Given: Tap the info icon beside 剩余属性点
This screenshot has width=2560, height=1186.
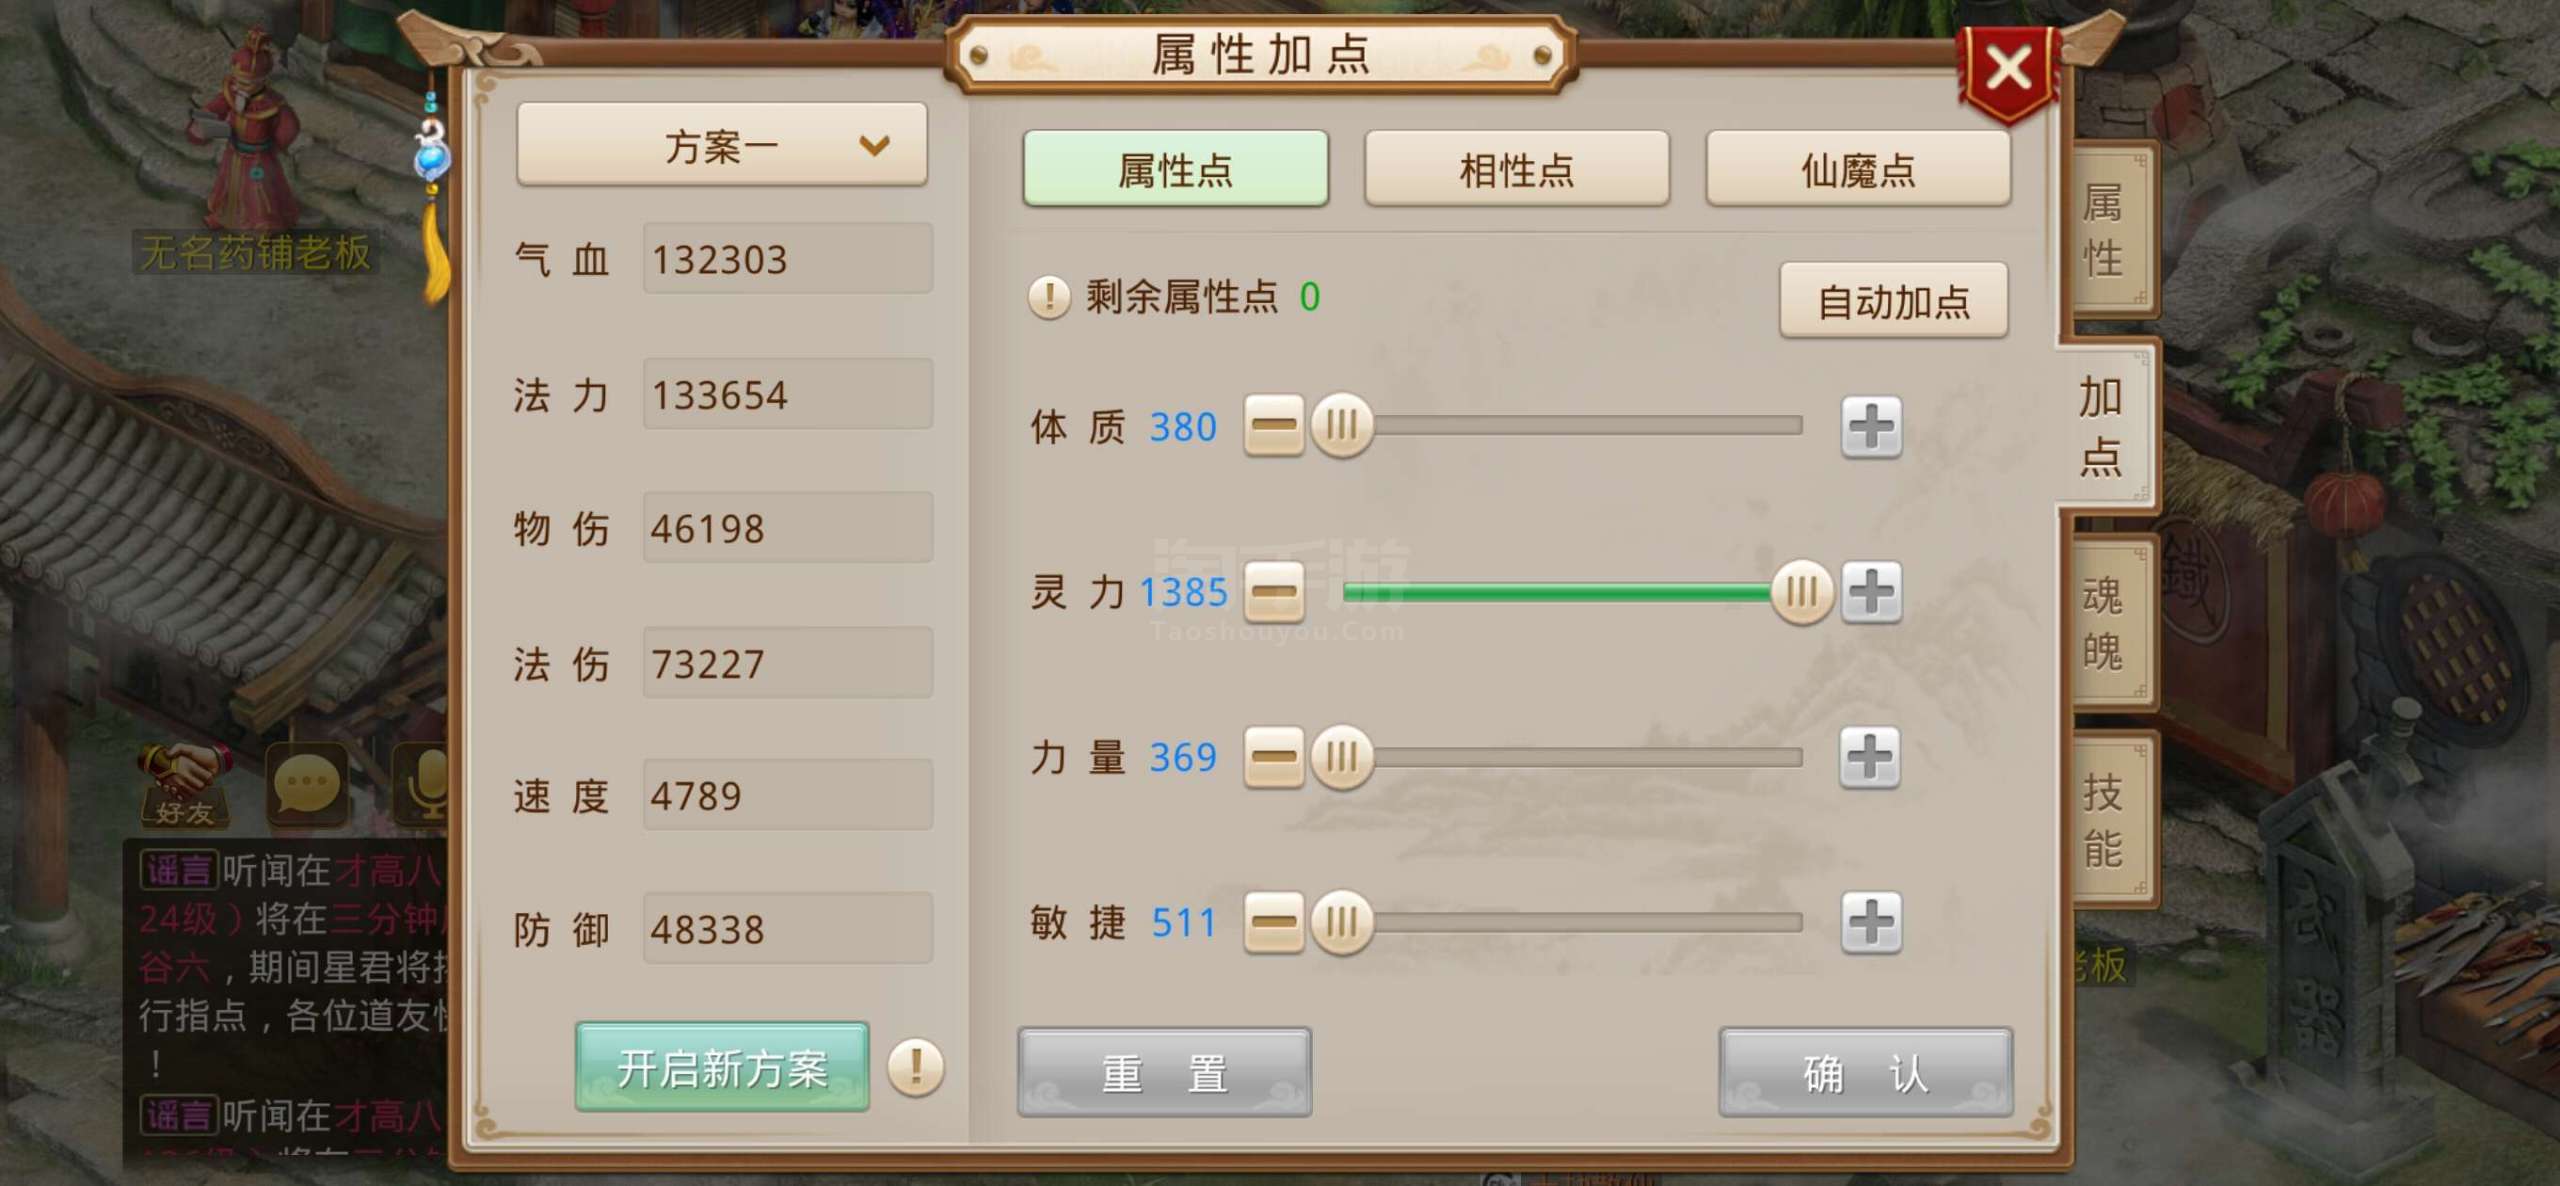Looking at the screenshot, I should click(x=1049, y=297).
